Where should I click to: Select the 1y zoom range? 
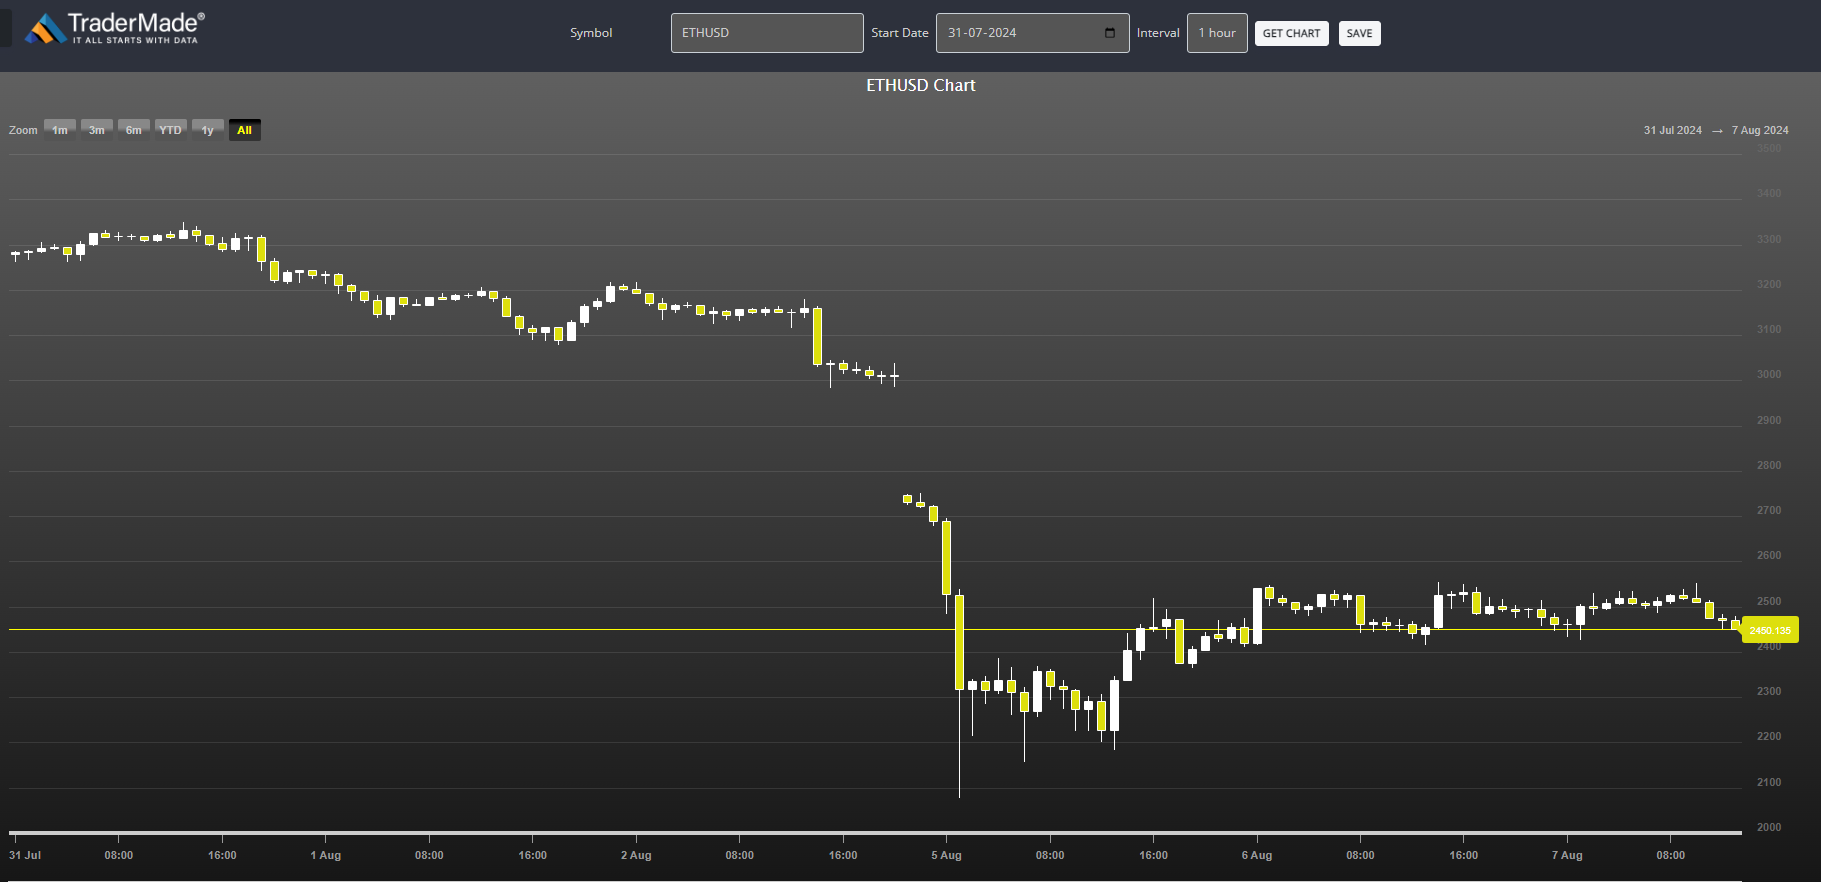[x=208, y=130]
